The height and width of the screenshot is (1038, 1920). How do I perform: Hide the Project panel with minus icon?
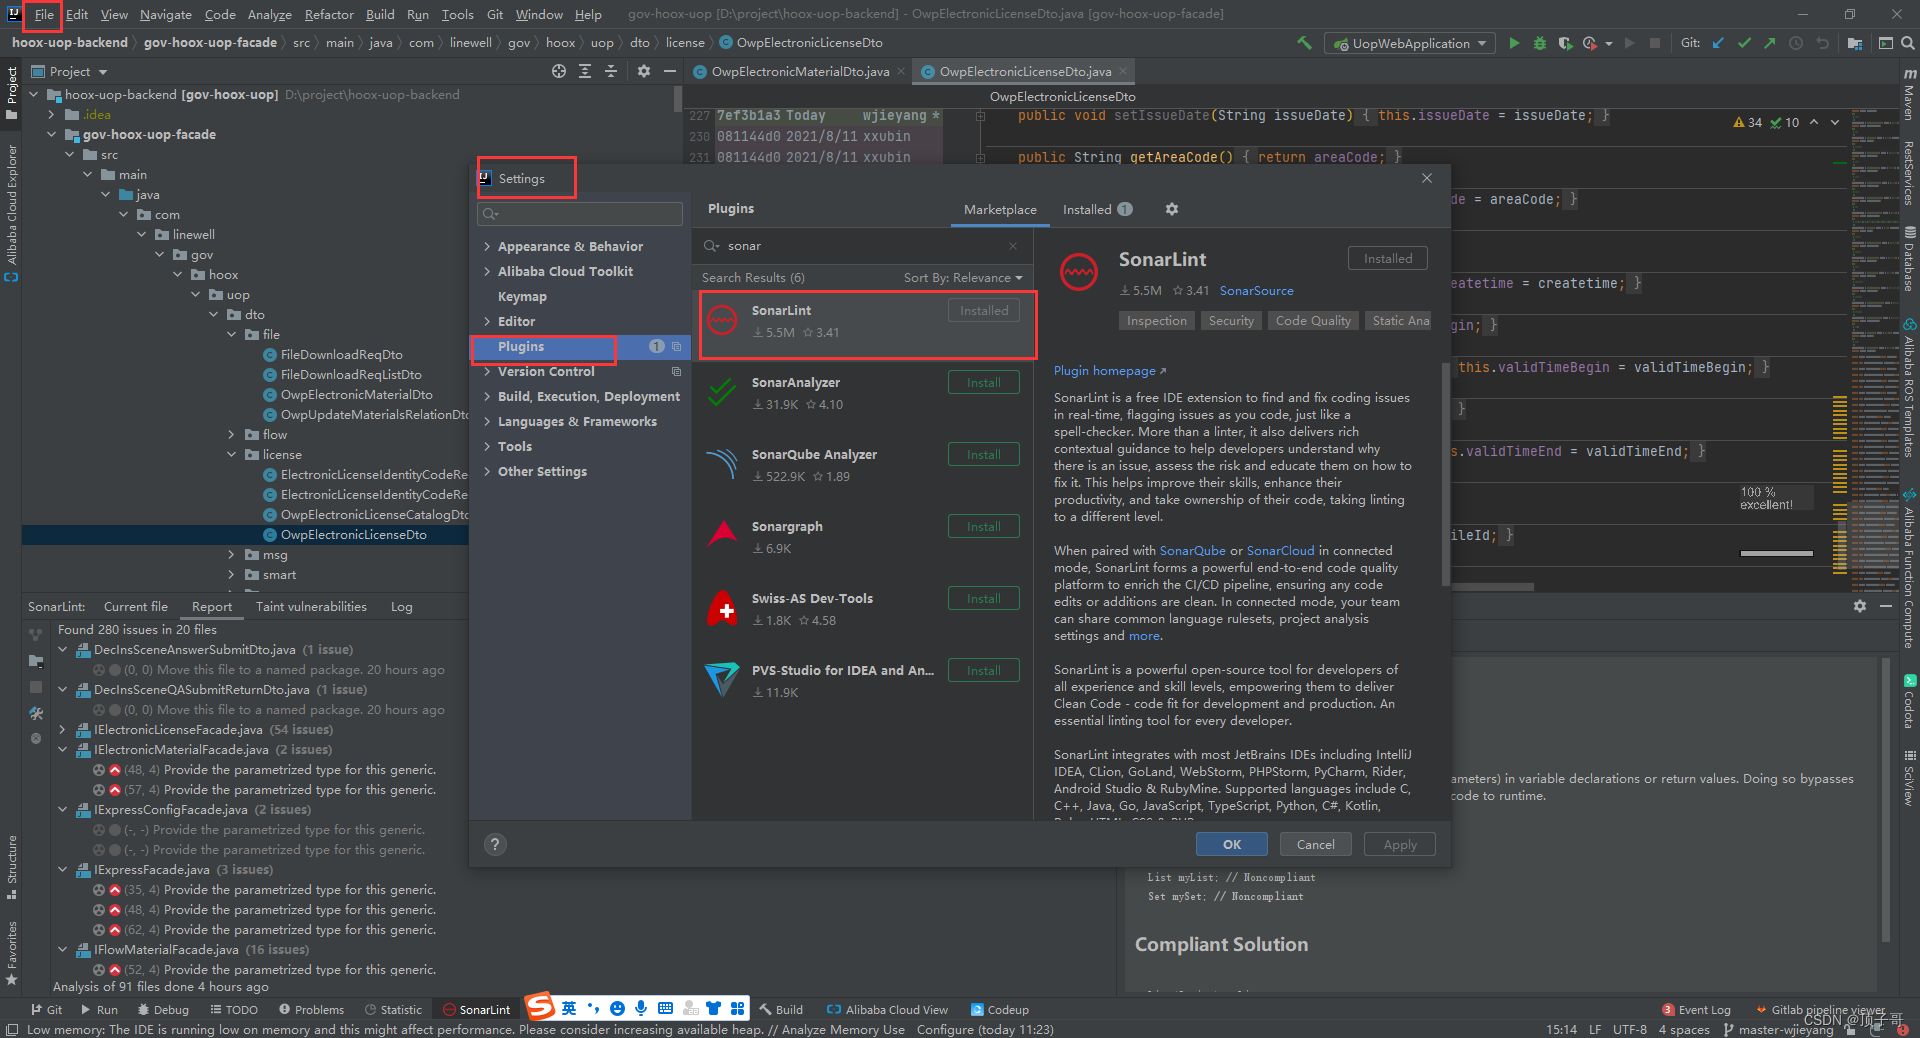tap(670, 71)
